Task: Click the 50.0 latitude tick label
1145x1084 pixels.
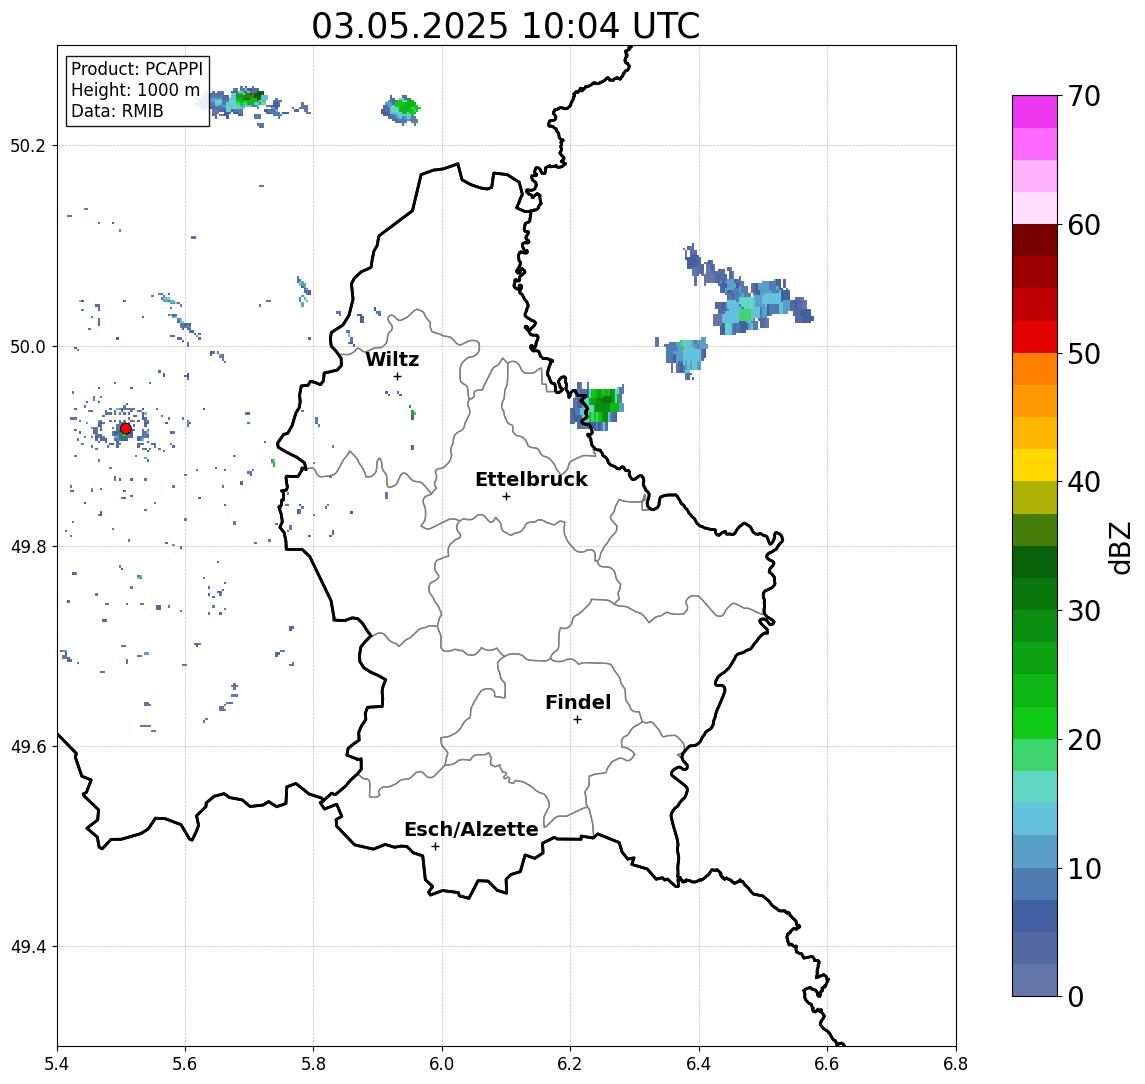Action: [28, 346]
